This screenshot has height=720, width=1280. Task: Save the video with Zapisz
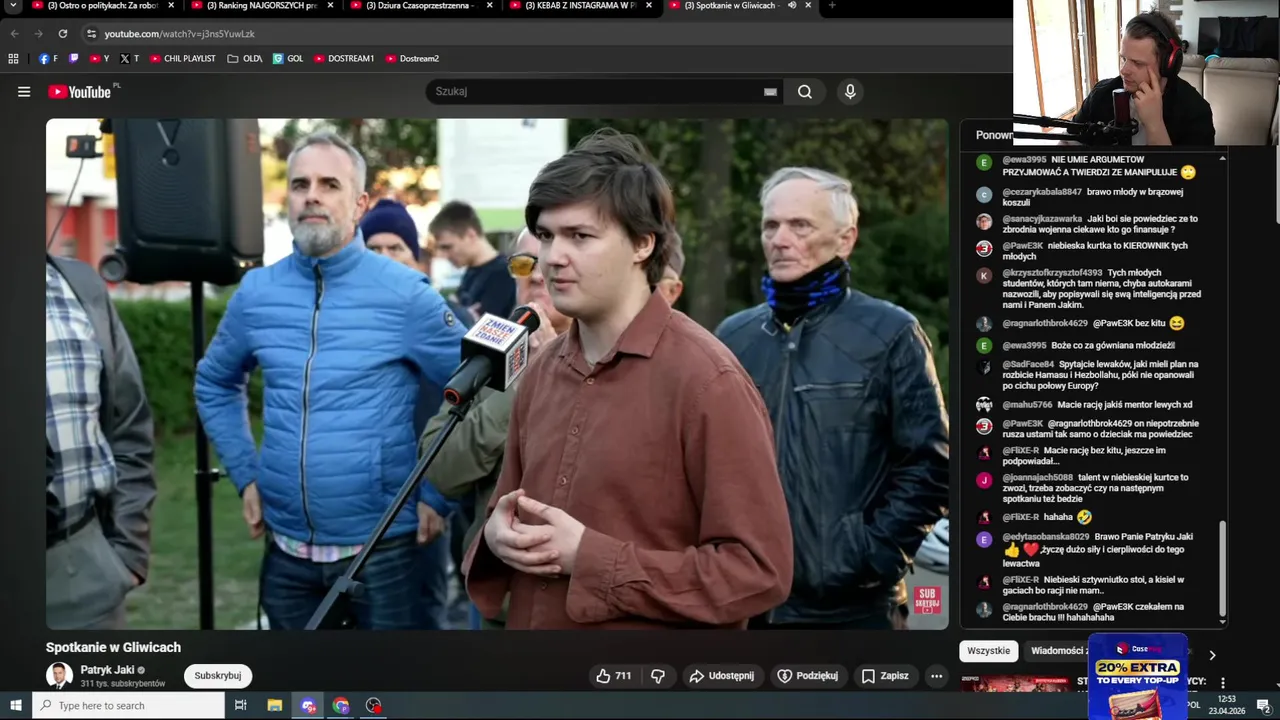(x=885, y=676)
